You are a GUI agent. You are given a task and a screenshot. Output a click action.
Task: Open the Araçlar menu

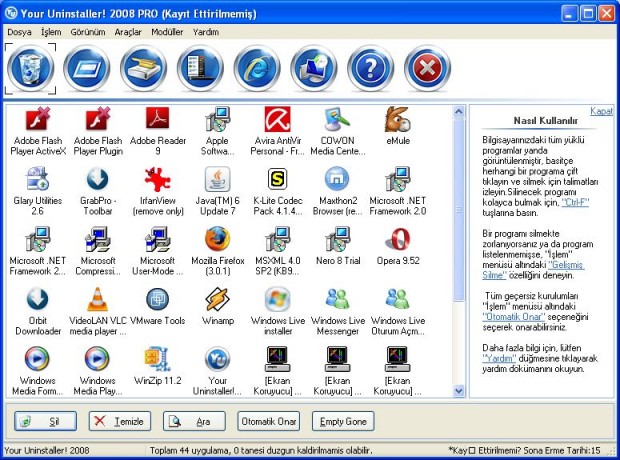(x=128, y=32)
